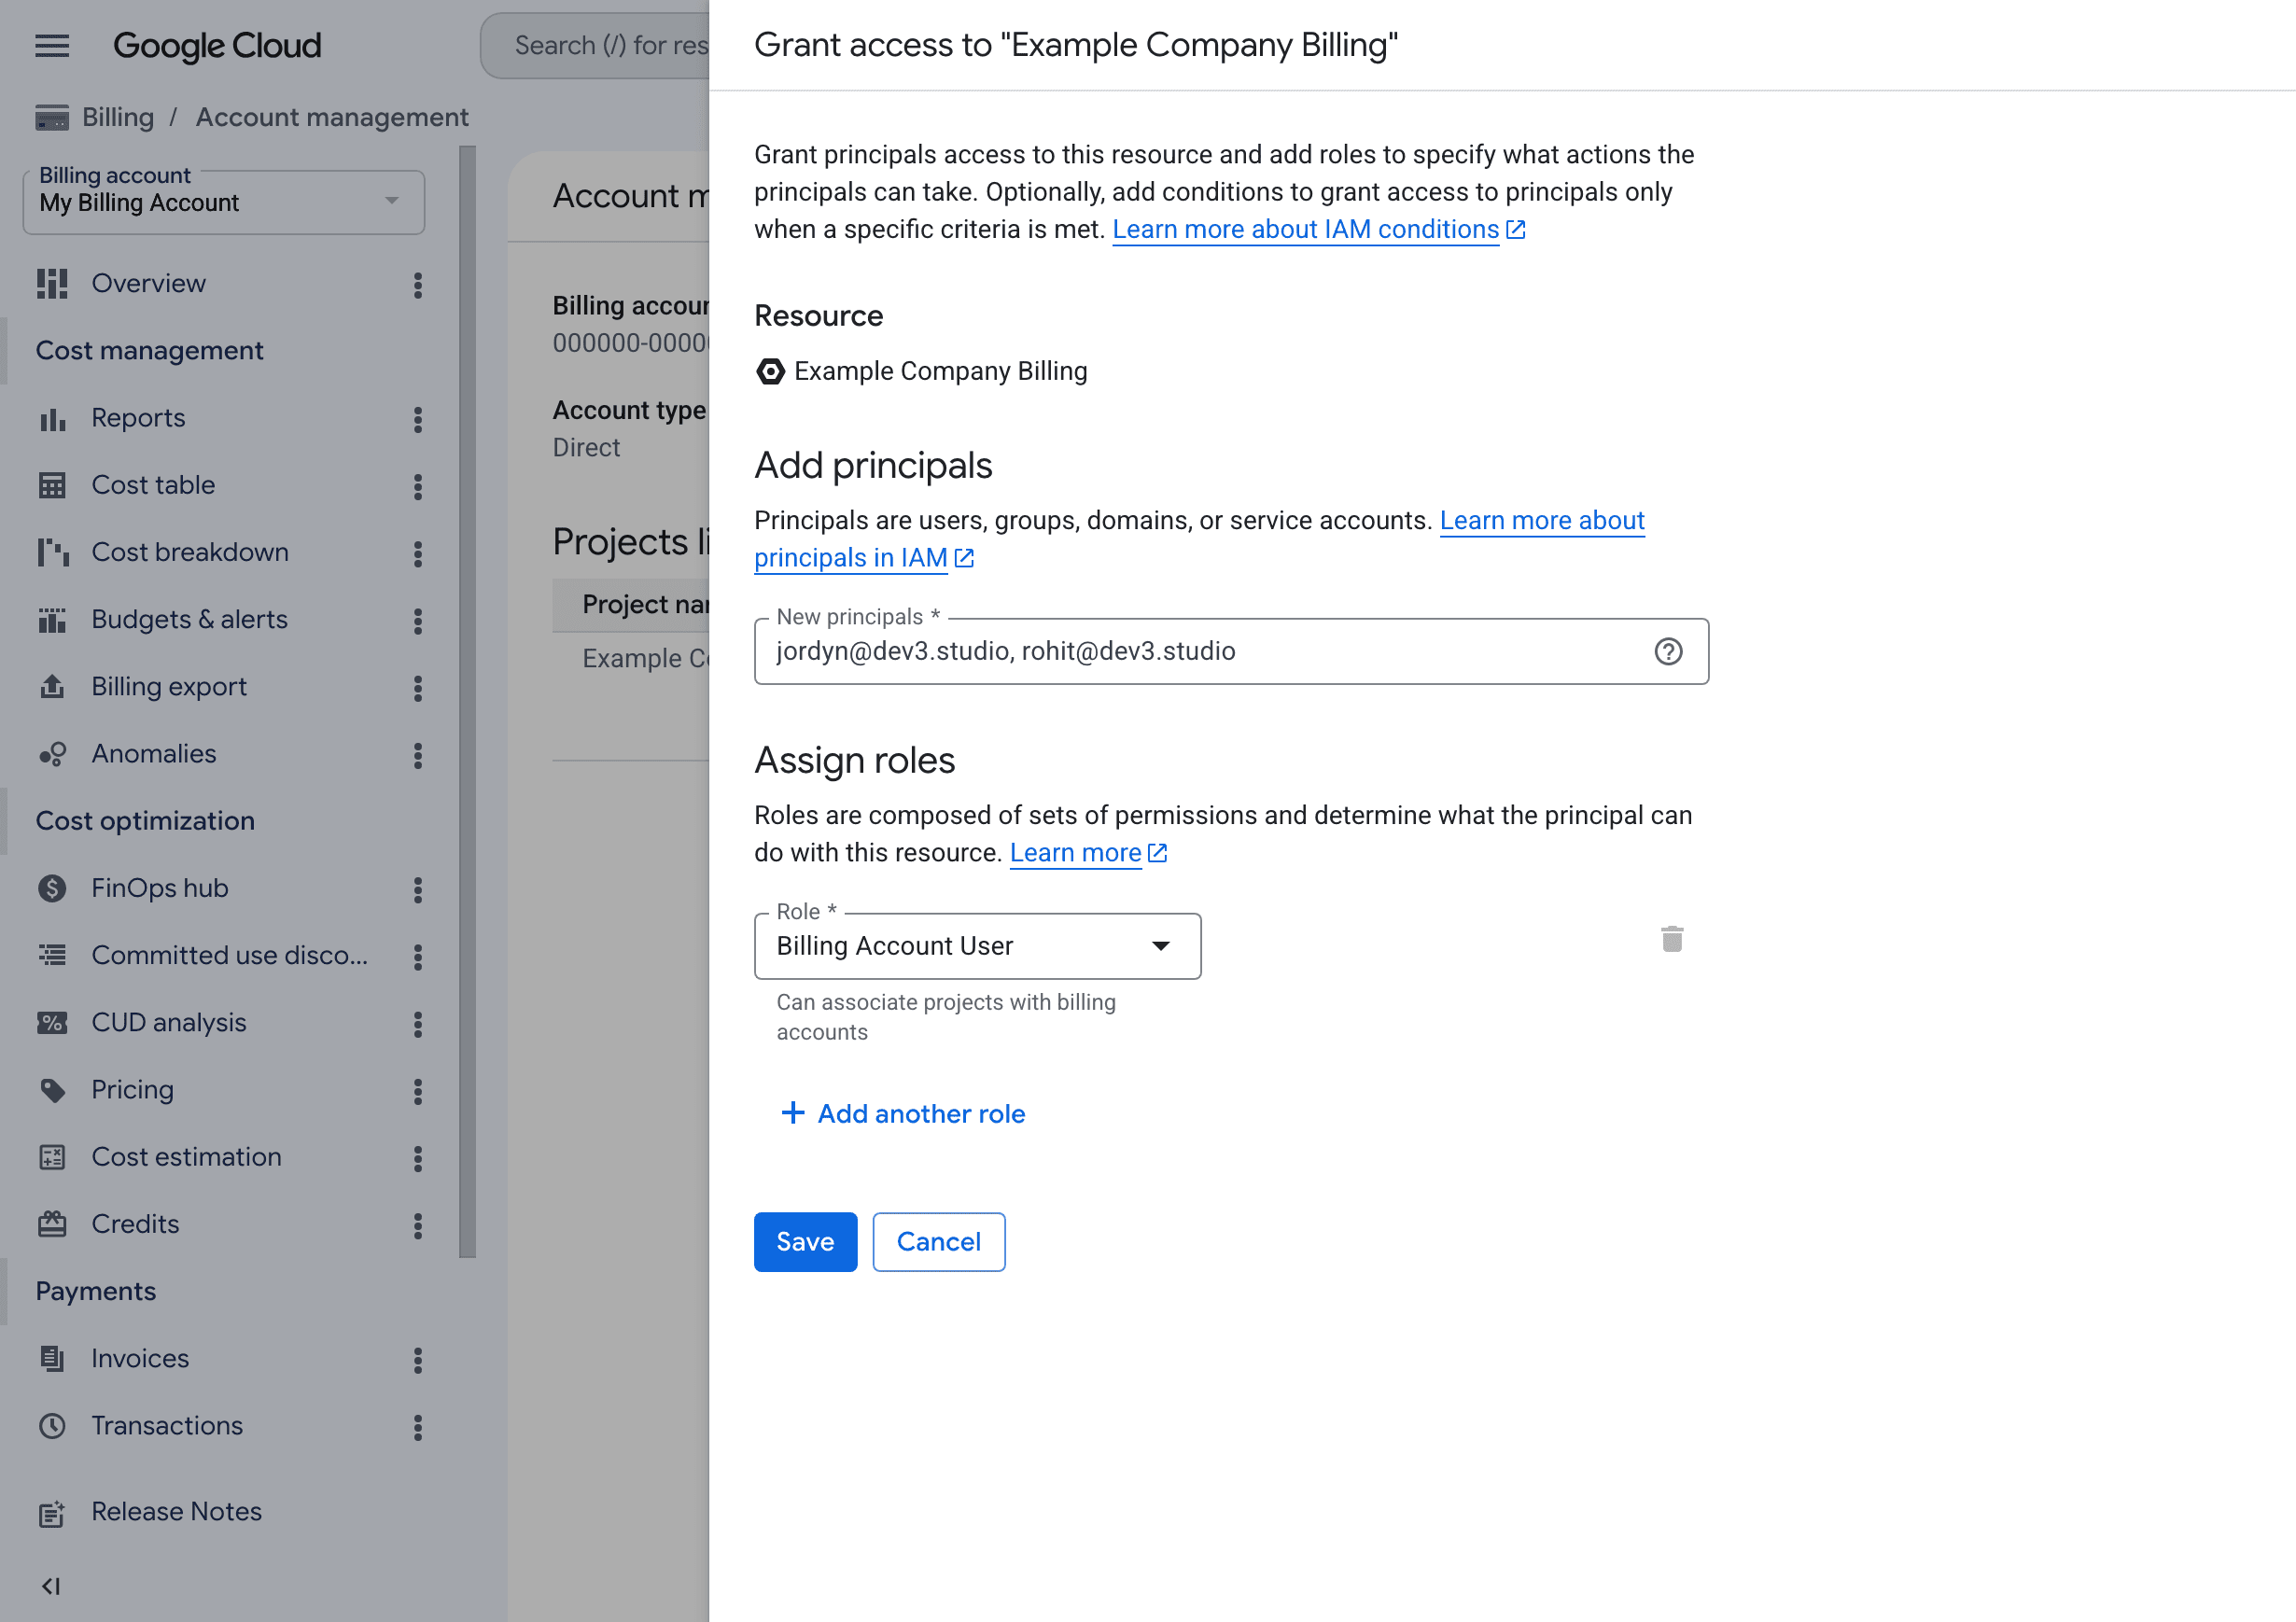The image size is (2296, 1622).
Task: Click the Committed use discounts list icon
Action: click(52, 956)
